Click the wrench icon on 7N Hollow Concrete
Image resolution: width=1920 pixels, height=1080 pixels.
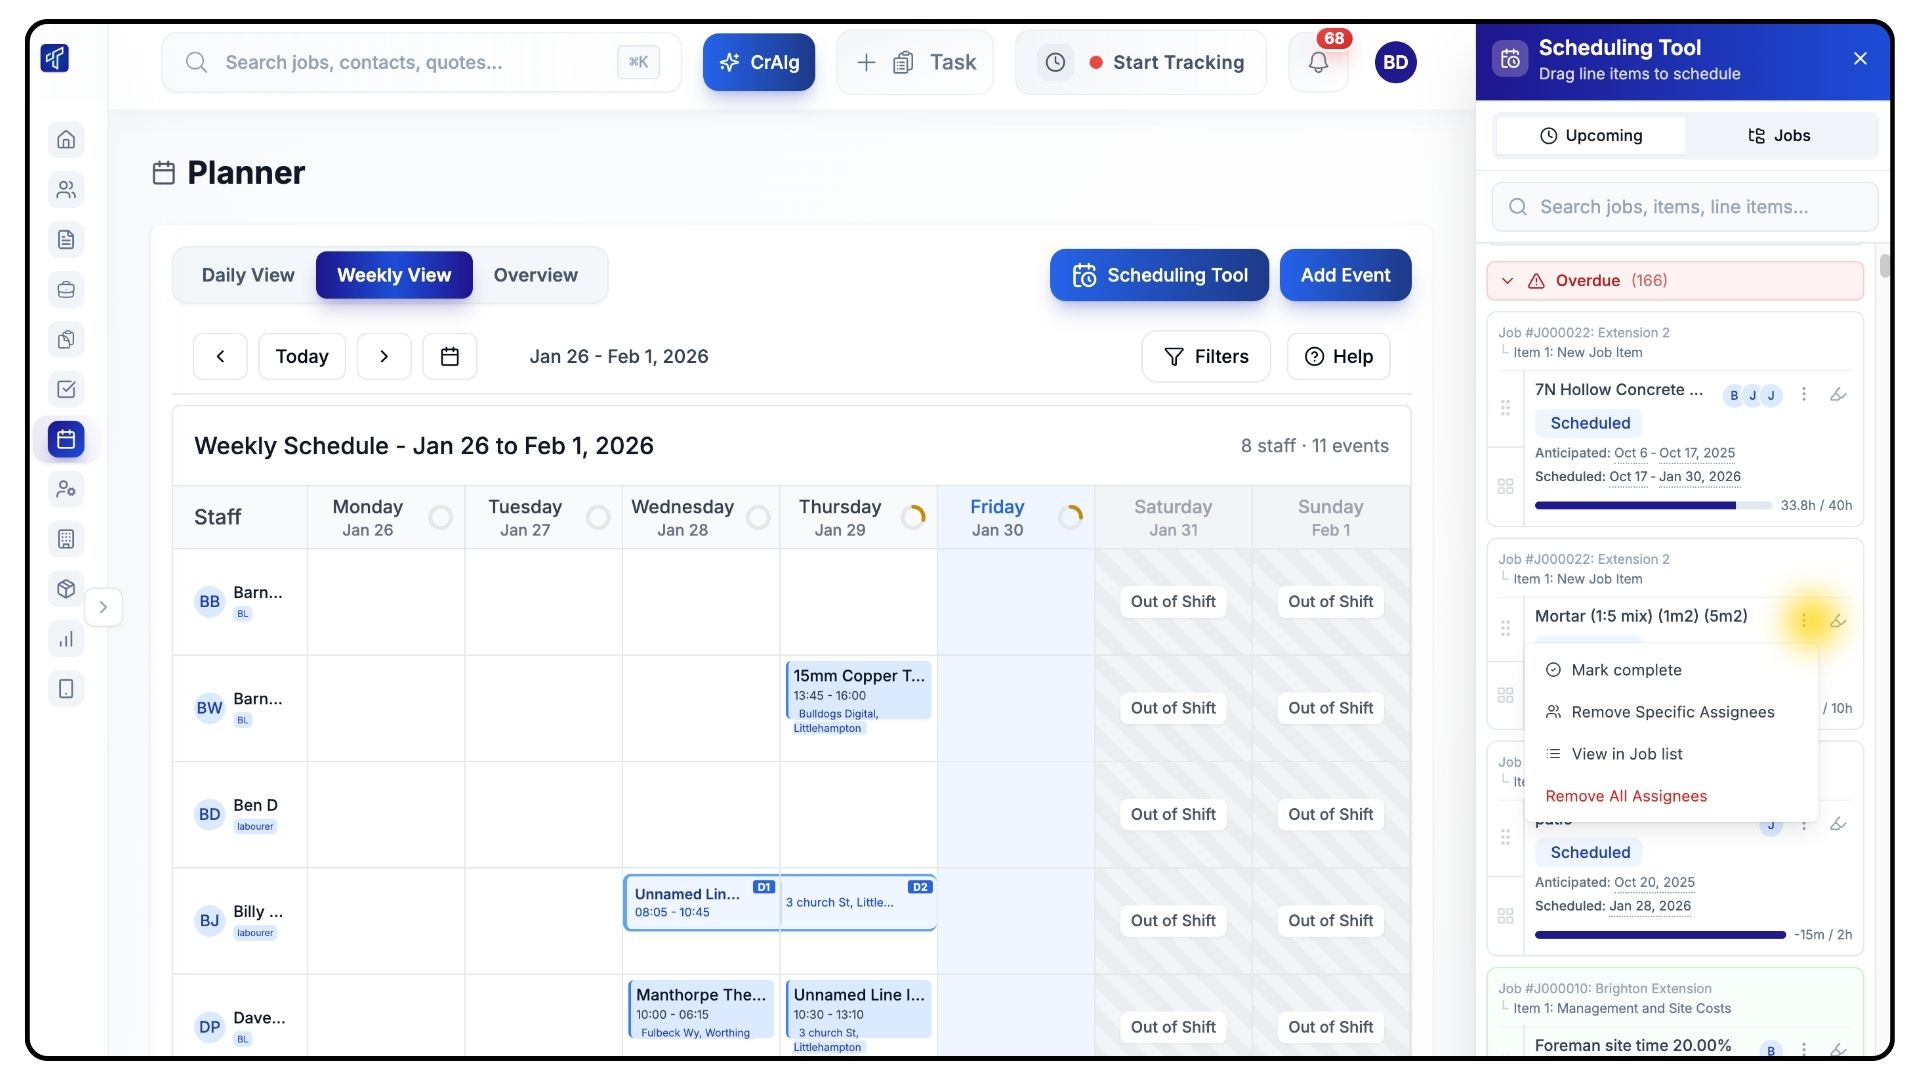tap(1838, 394)
